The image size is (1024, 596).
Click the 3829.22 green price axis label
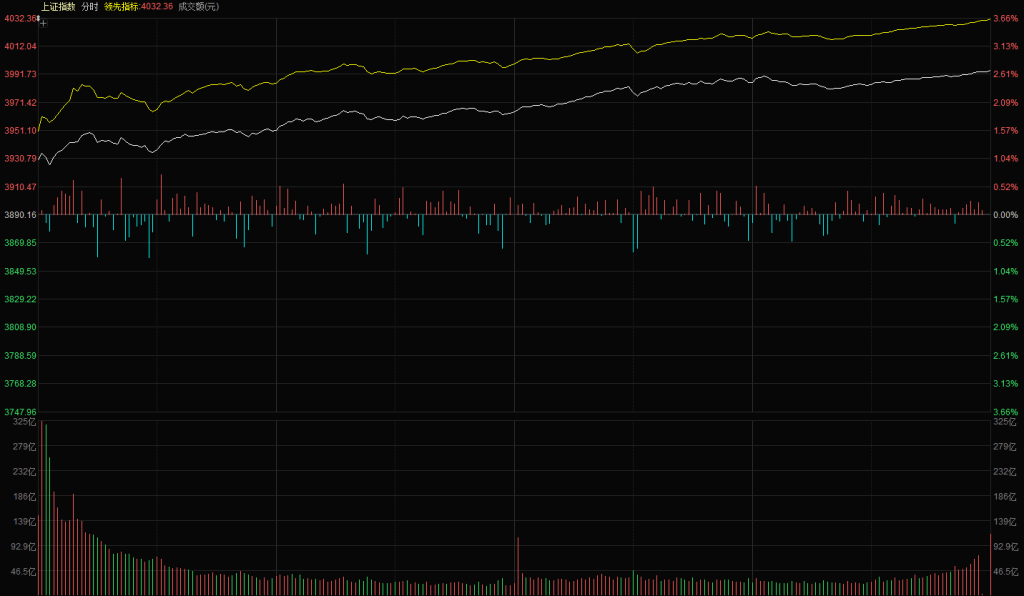(20, 299)
